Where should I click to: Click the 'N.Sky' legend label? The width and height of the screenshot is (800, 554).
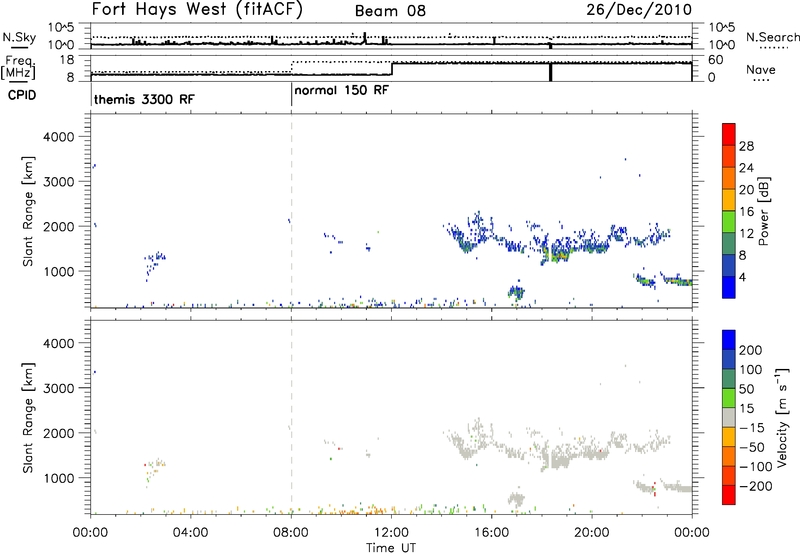pos(19,37)
